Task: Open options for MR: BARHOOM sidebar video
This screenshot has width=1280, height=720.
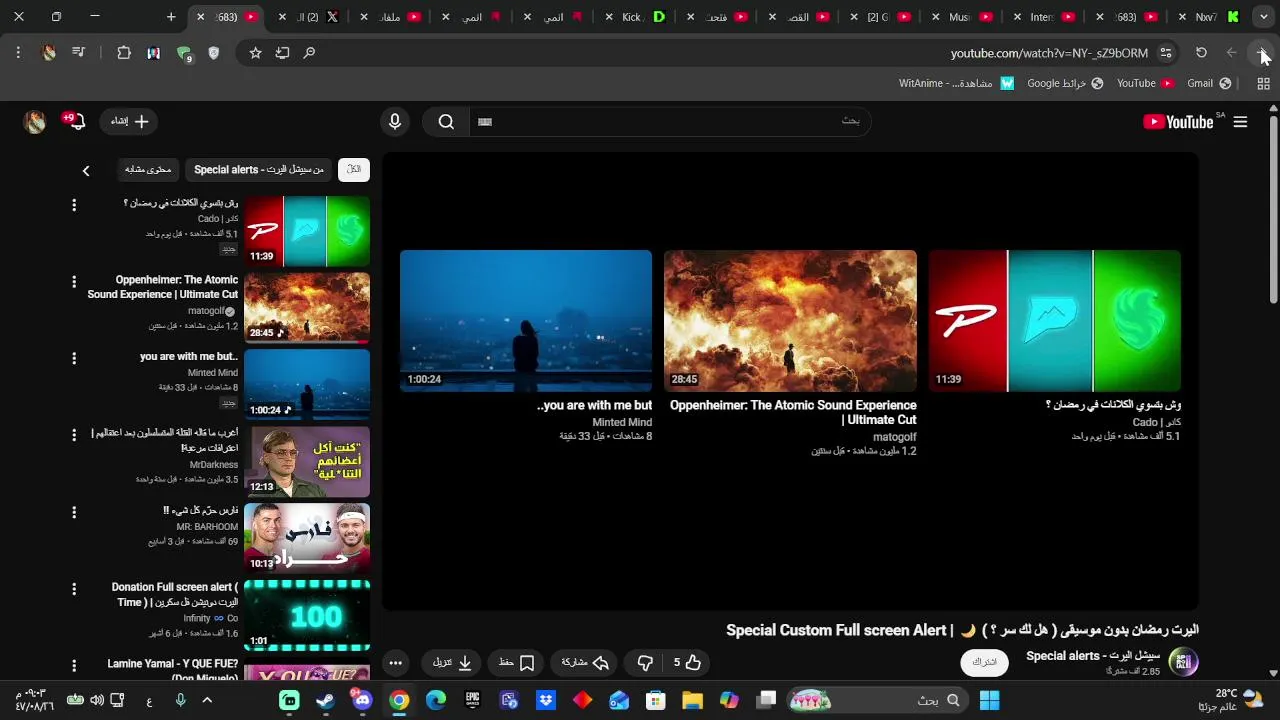Action: coord(73,512)
